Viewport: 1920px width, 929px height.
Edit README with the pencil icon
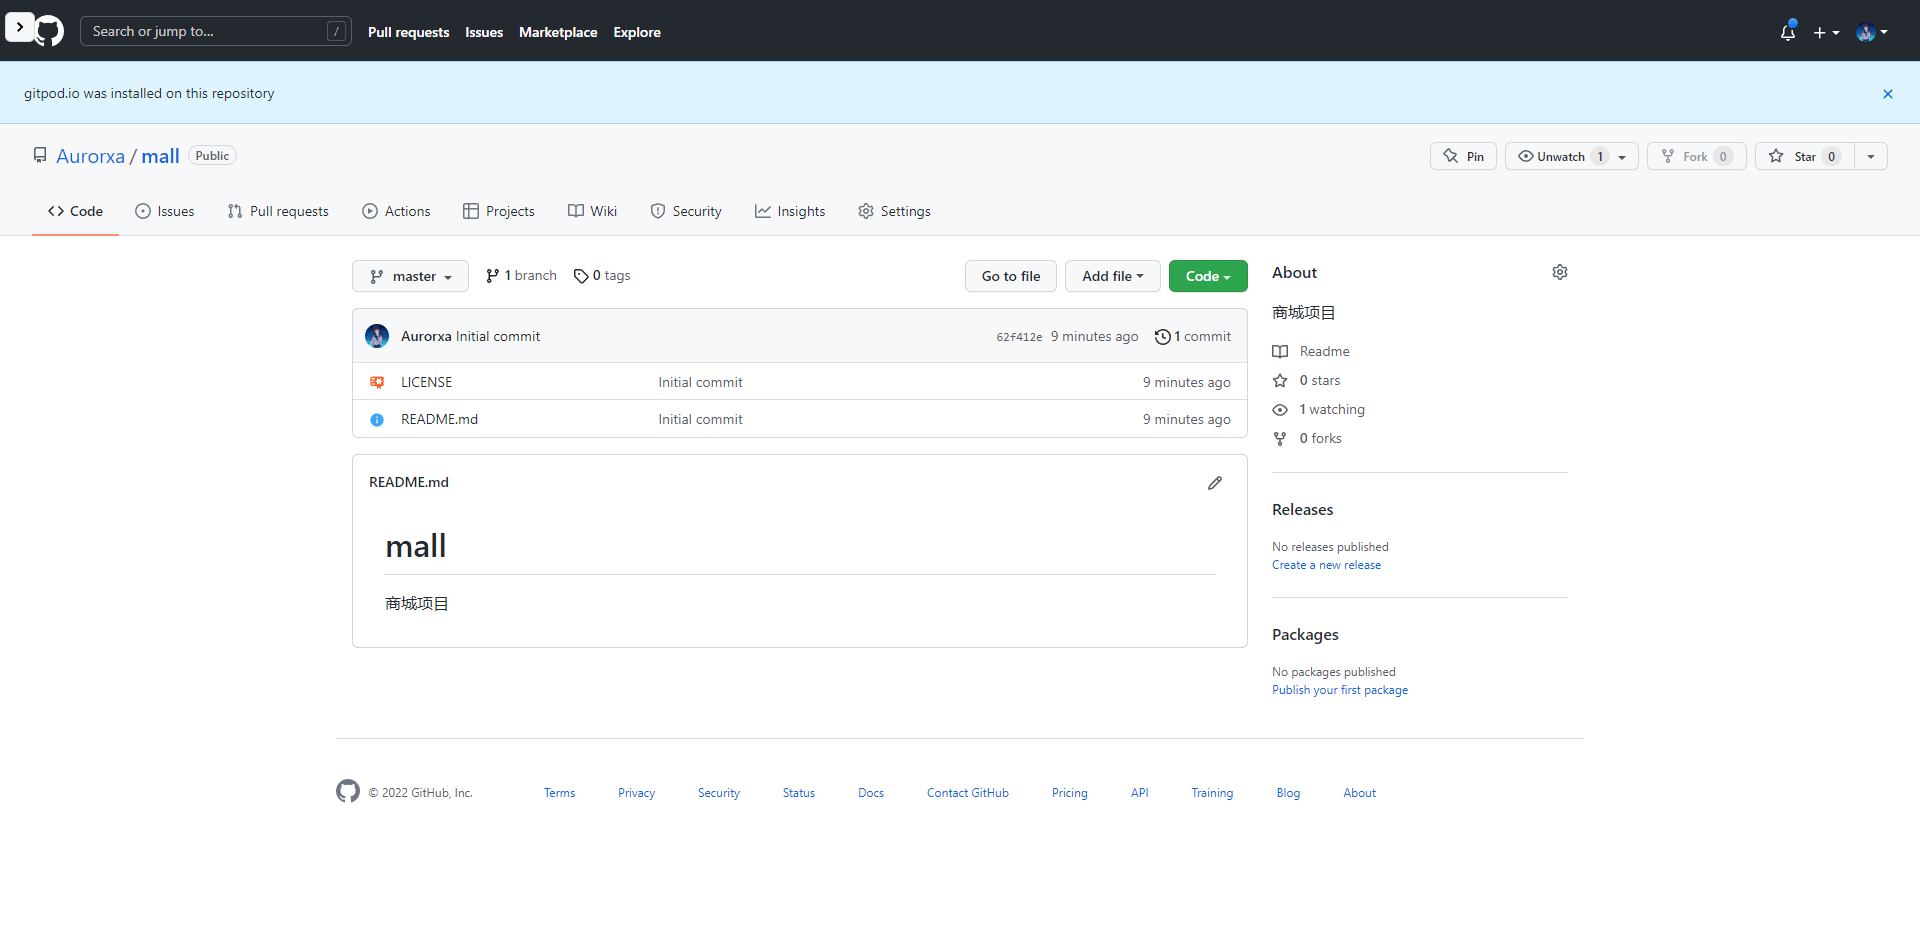[1215, 483]
